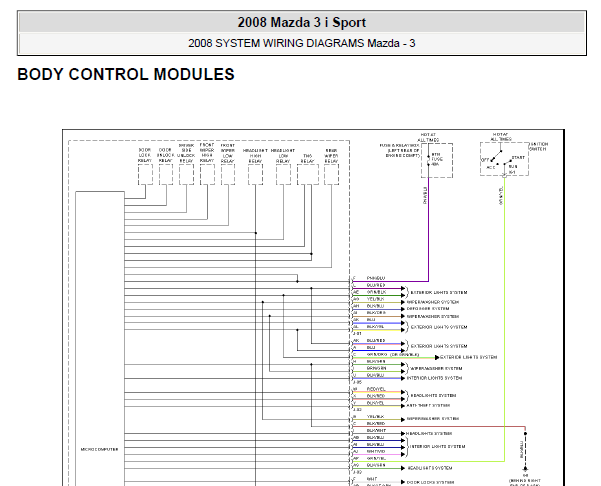Viewport: 601px width, 486px height.
Task: Click the 'IGNITION SWITCH' label
Action: point(539,146)
